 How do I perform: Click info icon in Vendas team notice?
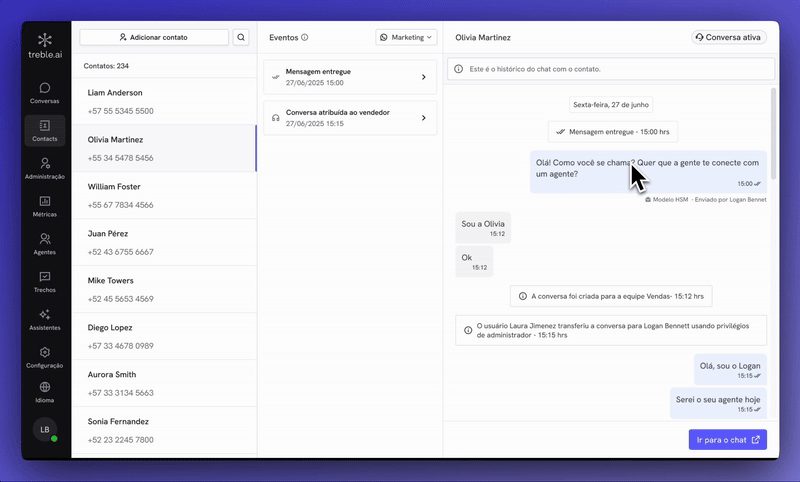click(522, 296)
